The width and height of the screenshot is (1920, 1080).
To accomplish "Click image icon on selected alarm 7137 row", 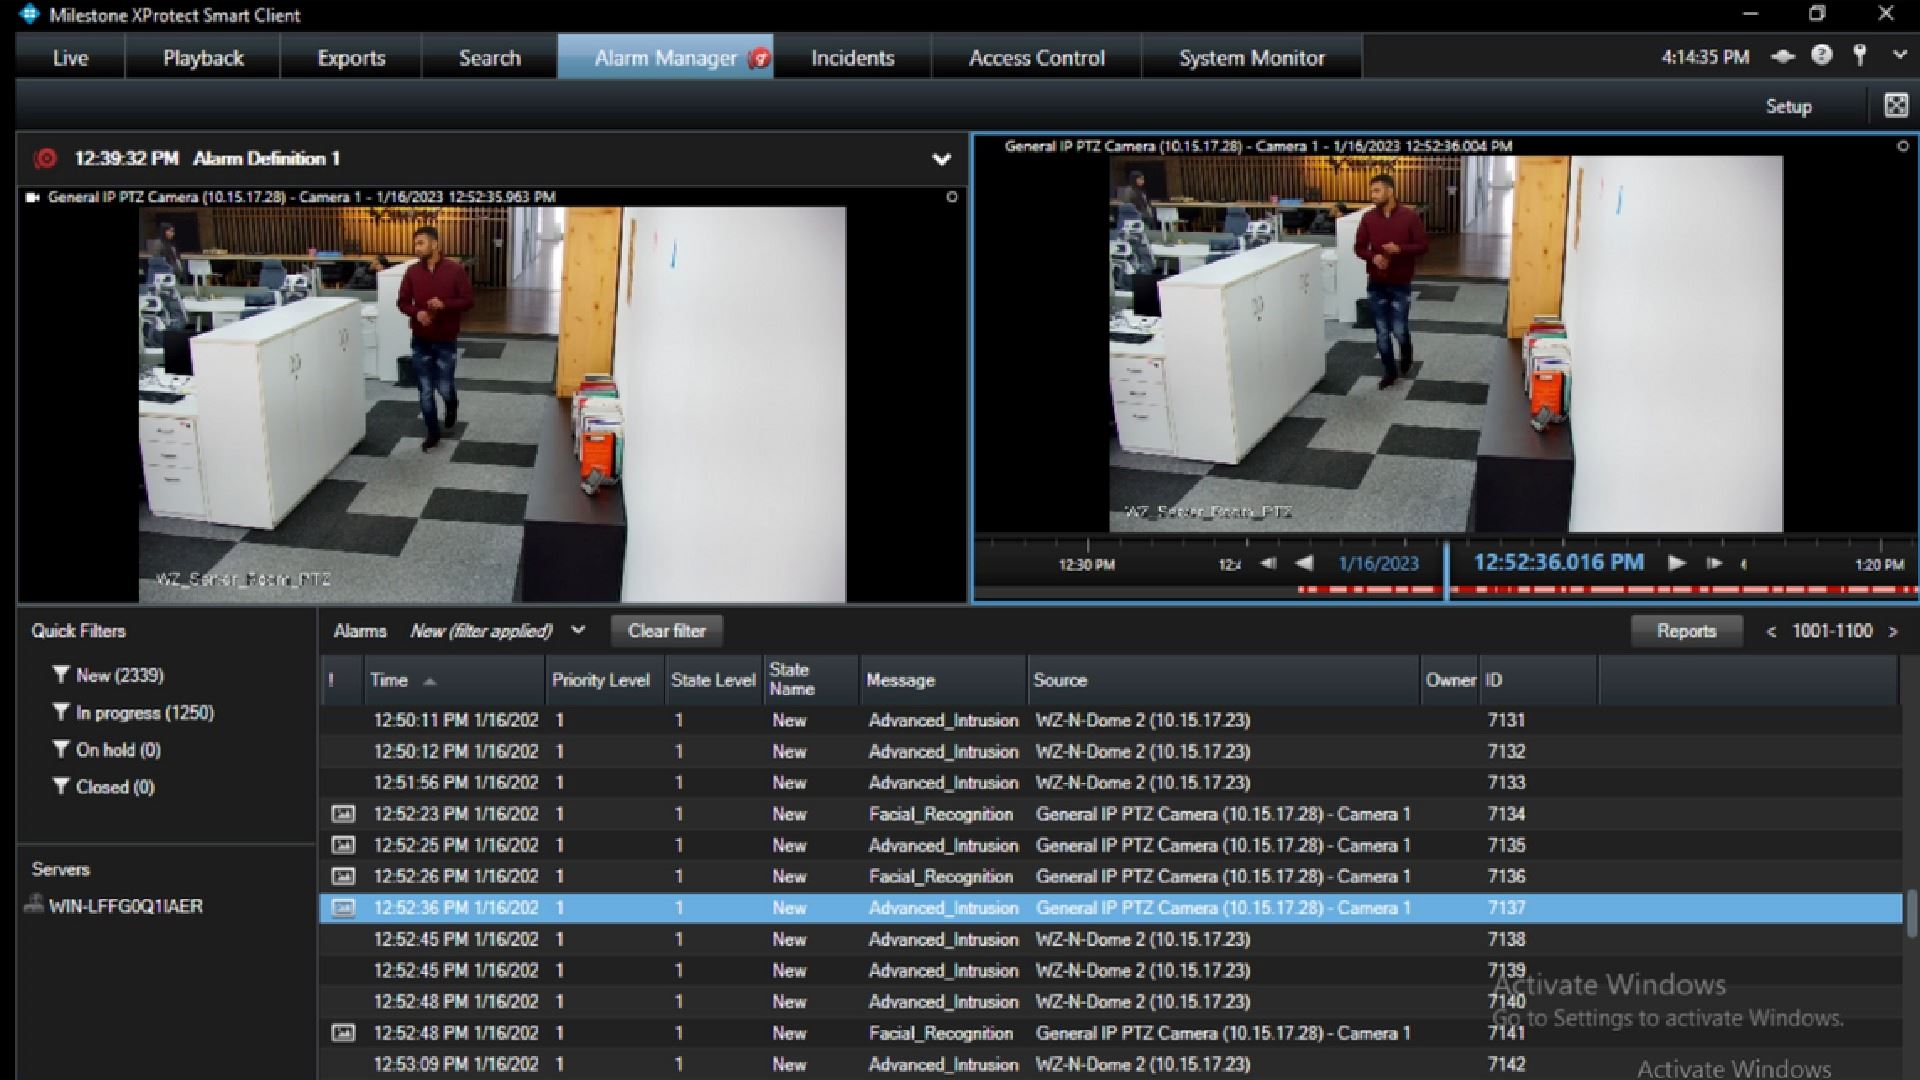I will pyautogui.click(x=343, y=908).
